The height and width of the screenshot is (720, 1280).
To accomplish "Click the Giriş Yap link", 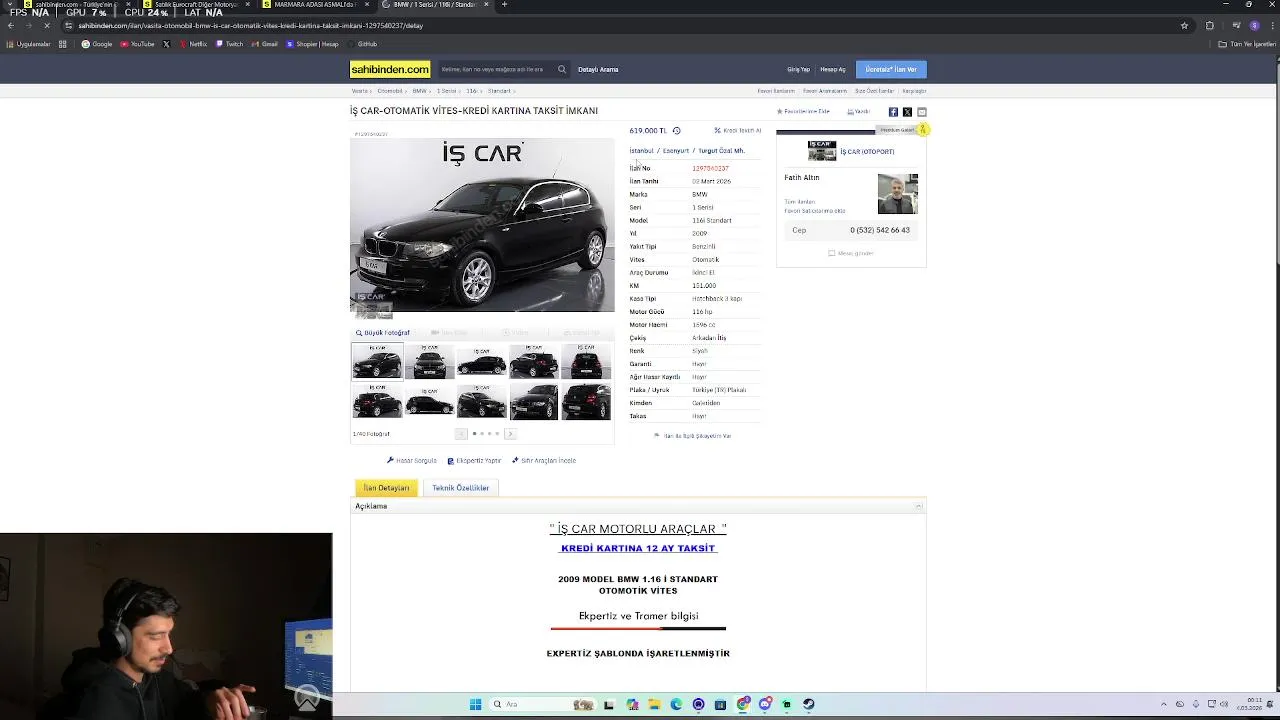I will pyautogui.click(x=798, y=70).
